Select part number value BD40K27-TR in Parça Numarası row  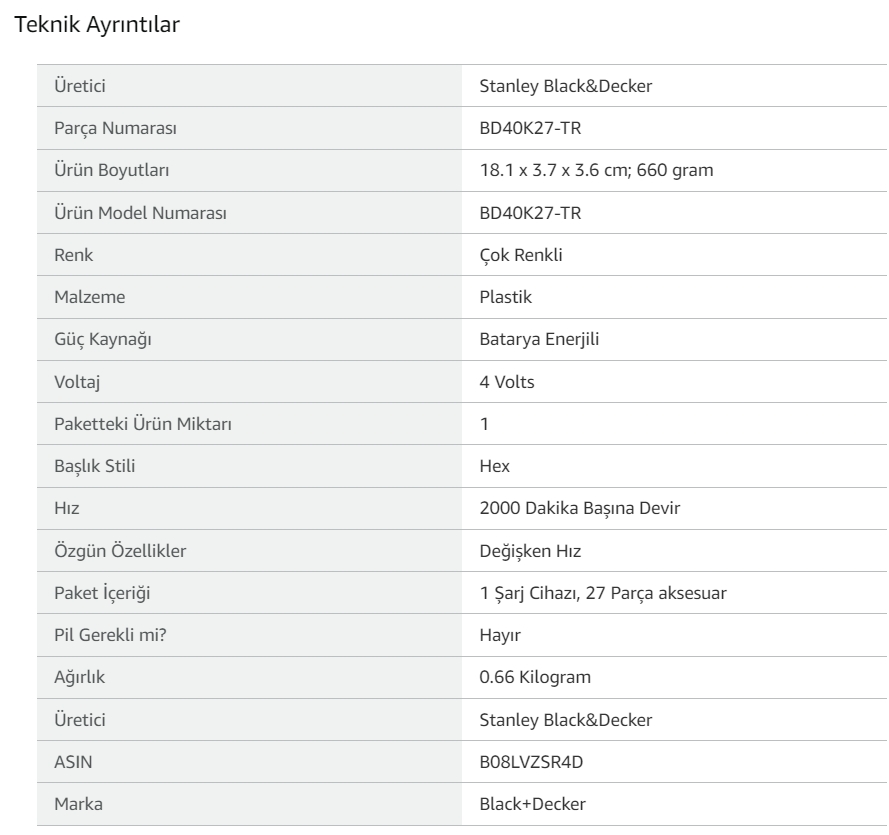[x=530, y=128]
